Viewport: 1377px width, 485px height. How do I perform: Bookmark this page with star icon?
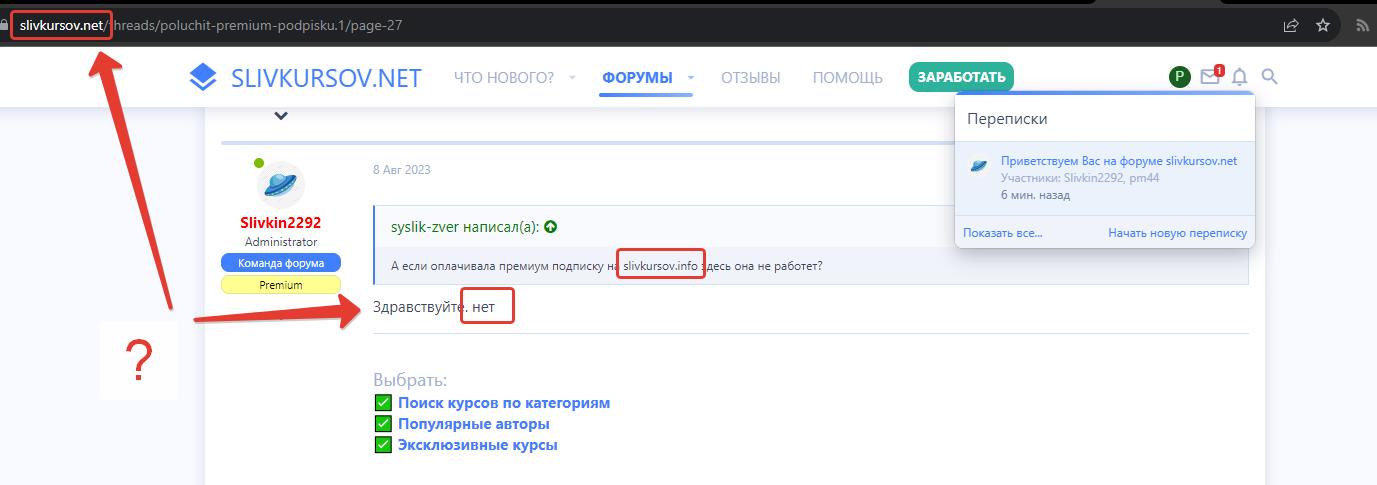click(1323, 25)
